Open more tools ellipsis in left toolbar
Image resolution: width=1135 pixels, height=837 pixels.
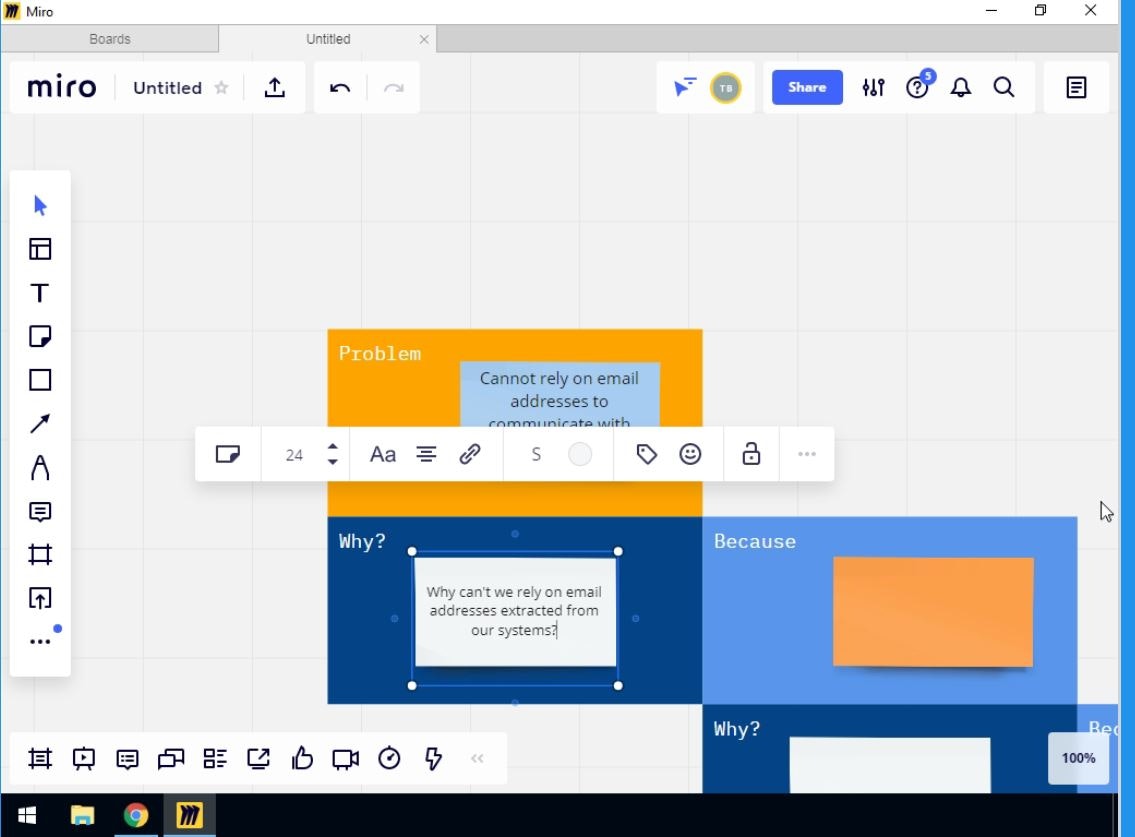pyautogui.click(x=40, y=642)
